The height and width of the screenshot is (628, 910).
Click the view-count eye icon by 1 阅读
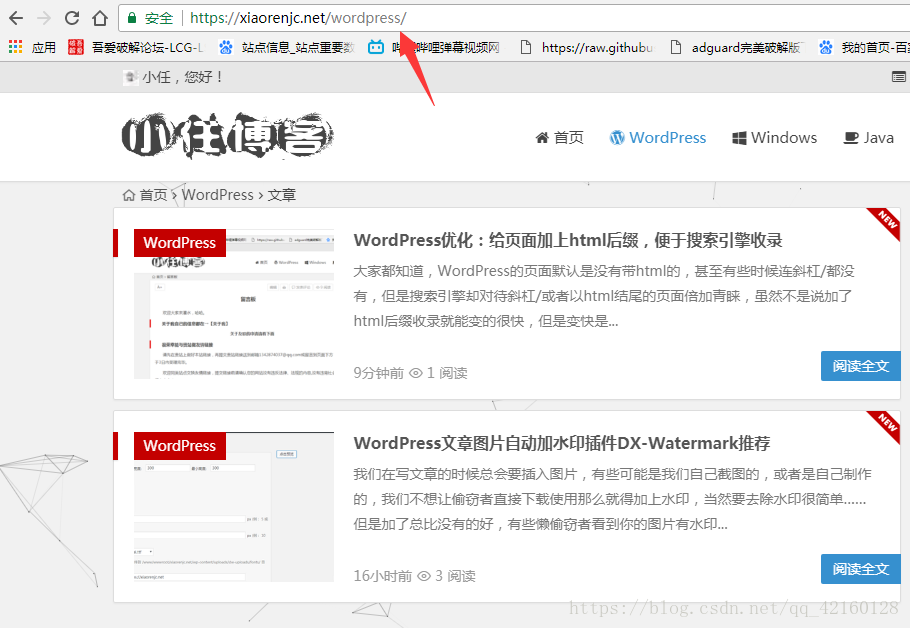tap(416, 373)
